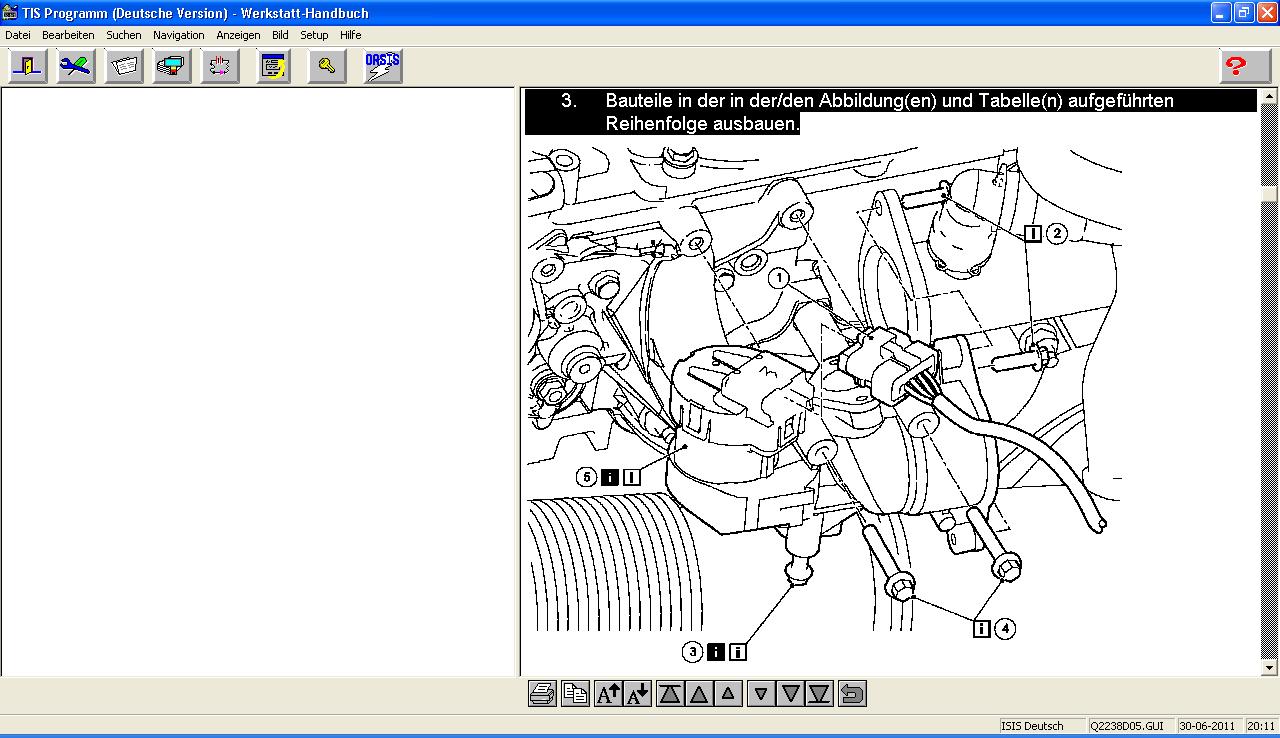This screenshot has width=1280, height=738.
Task: Jump to document top with barred up-triangle
Action: pos(670,693)
